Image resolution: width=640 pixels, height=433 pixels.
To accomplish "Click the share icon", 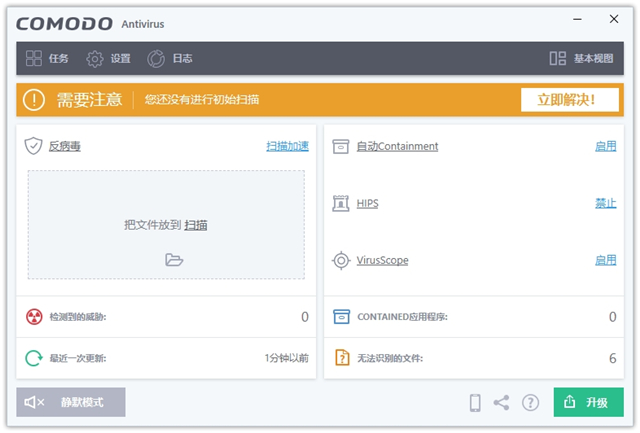I will [502, 403].
